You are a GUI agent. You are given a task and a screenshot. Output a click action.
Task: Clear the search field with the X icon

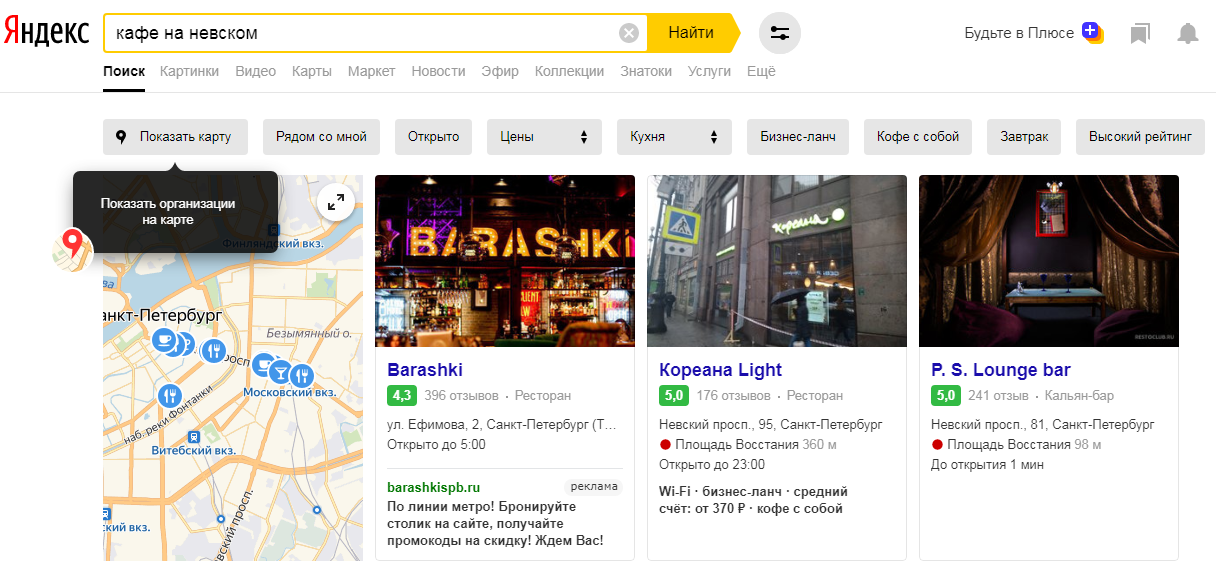coord(629,33)
